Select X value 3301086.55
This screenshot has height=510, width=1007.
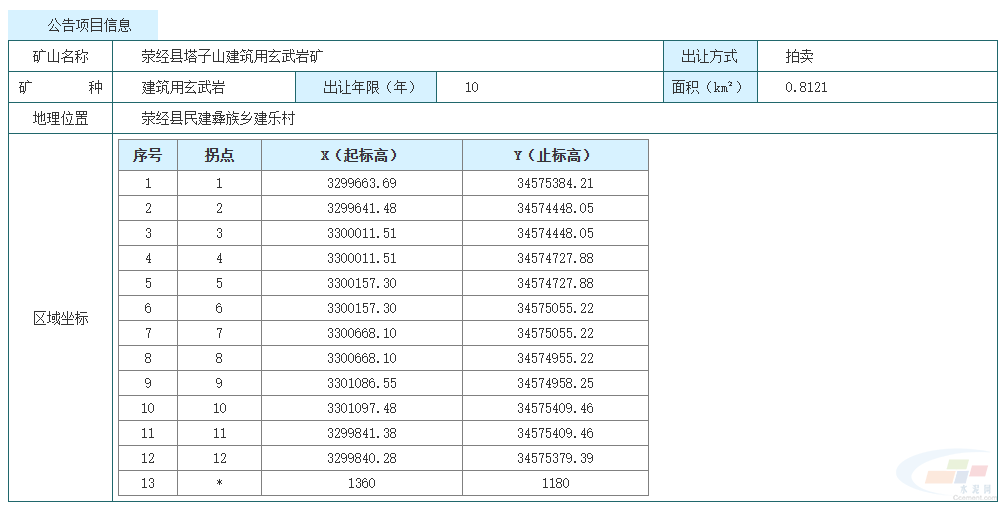[x=362, y=383]
